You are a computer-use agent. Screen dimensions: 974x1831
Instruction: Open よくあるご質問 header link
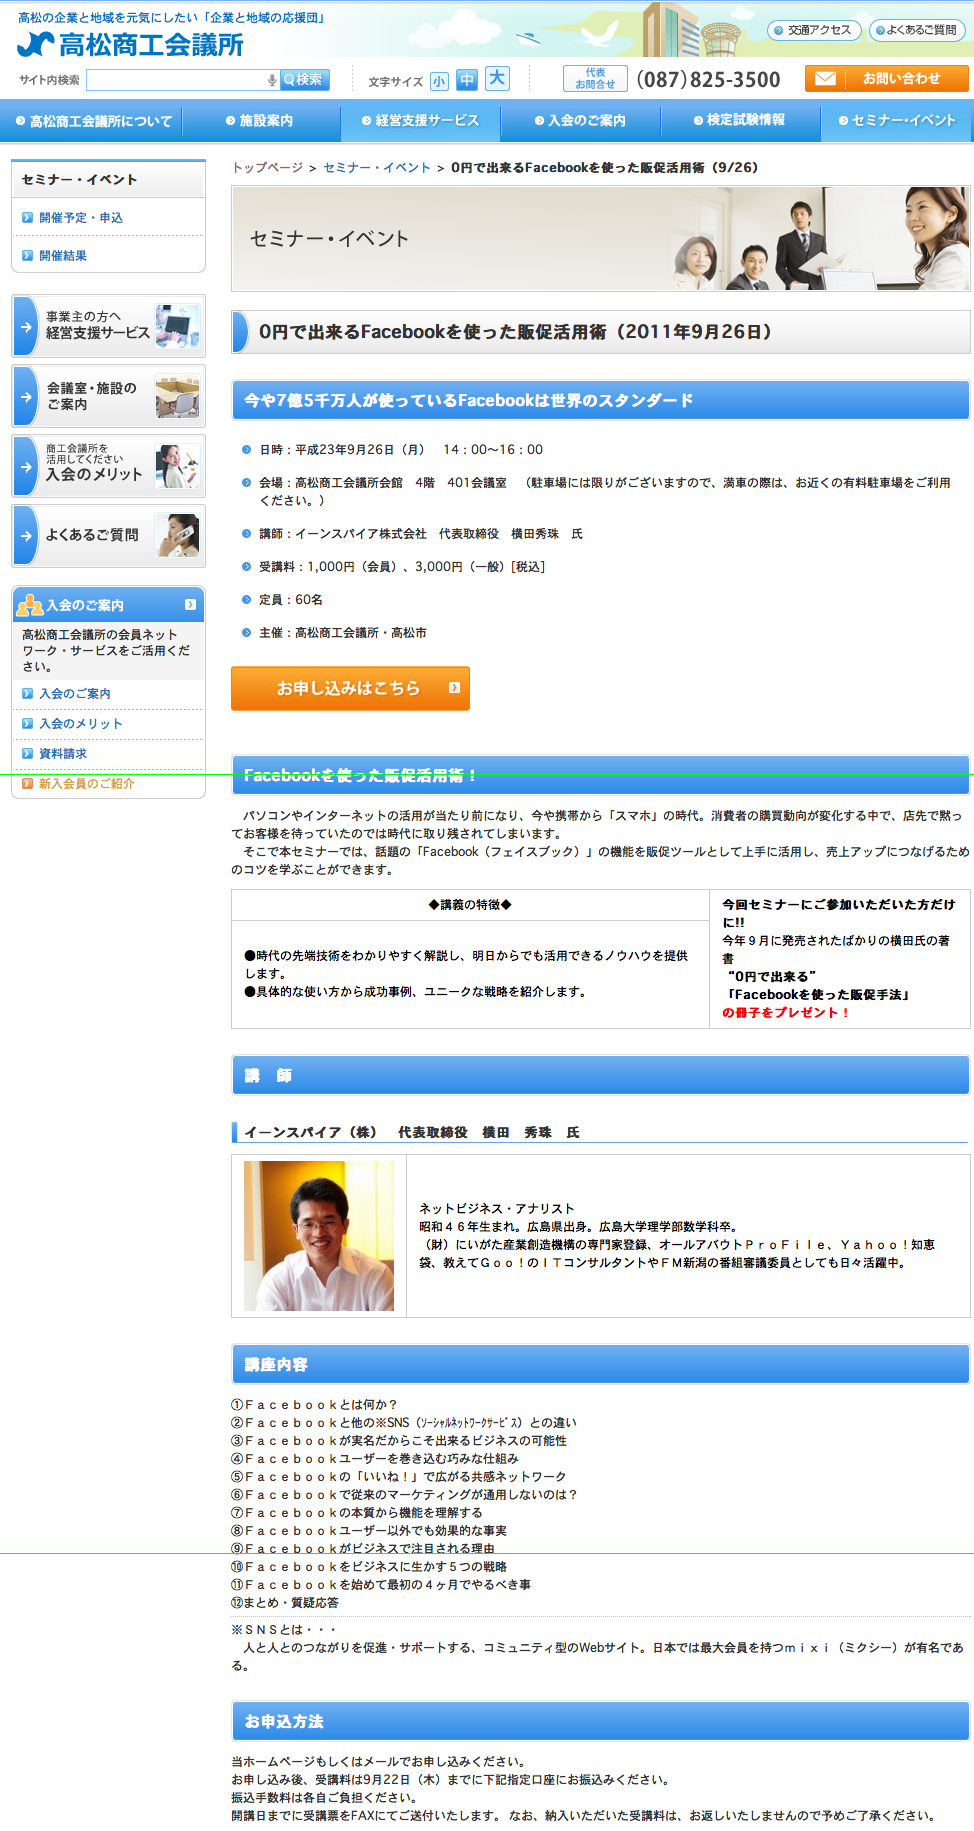pyautogui.click(x=917, y=30)
